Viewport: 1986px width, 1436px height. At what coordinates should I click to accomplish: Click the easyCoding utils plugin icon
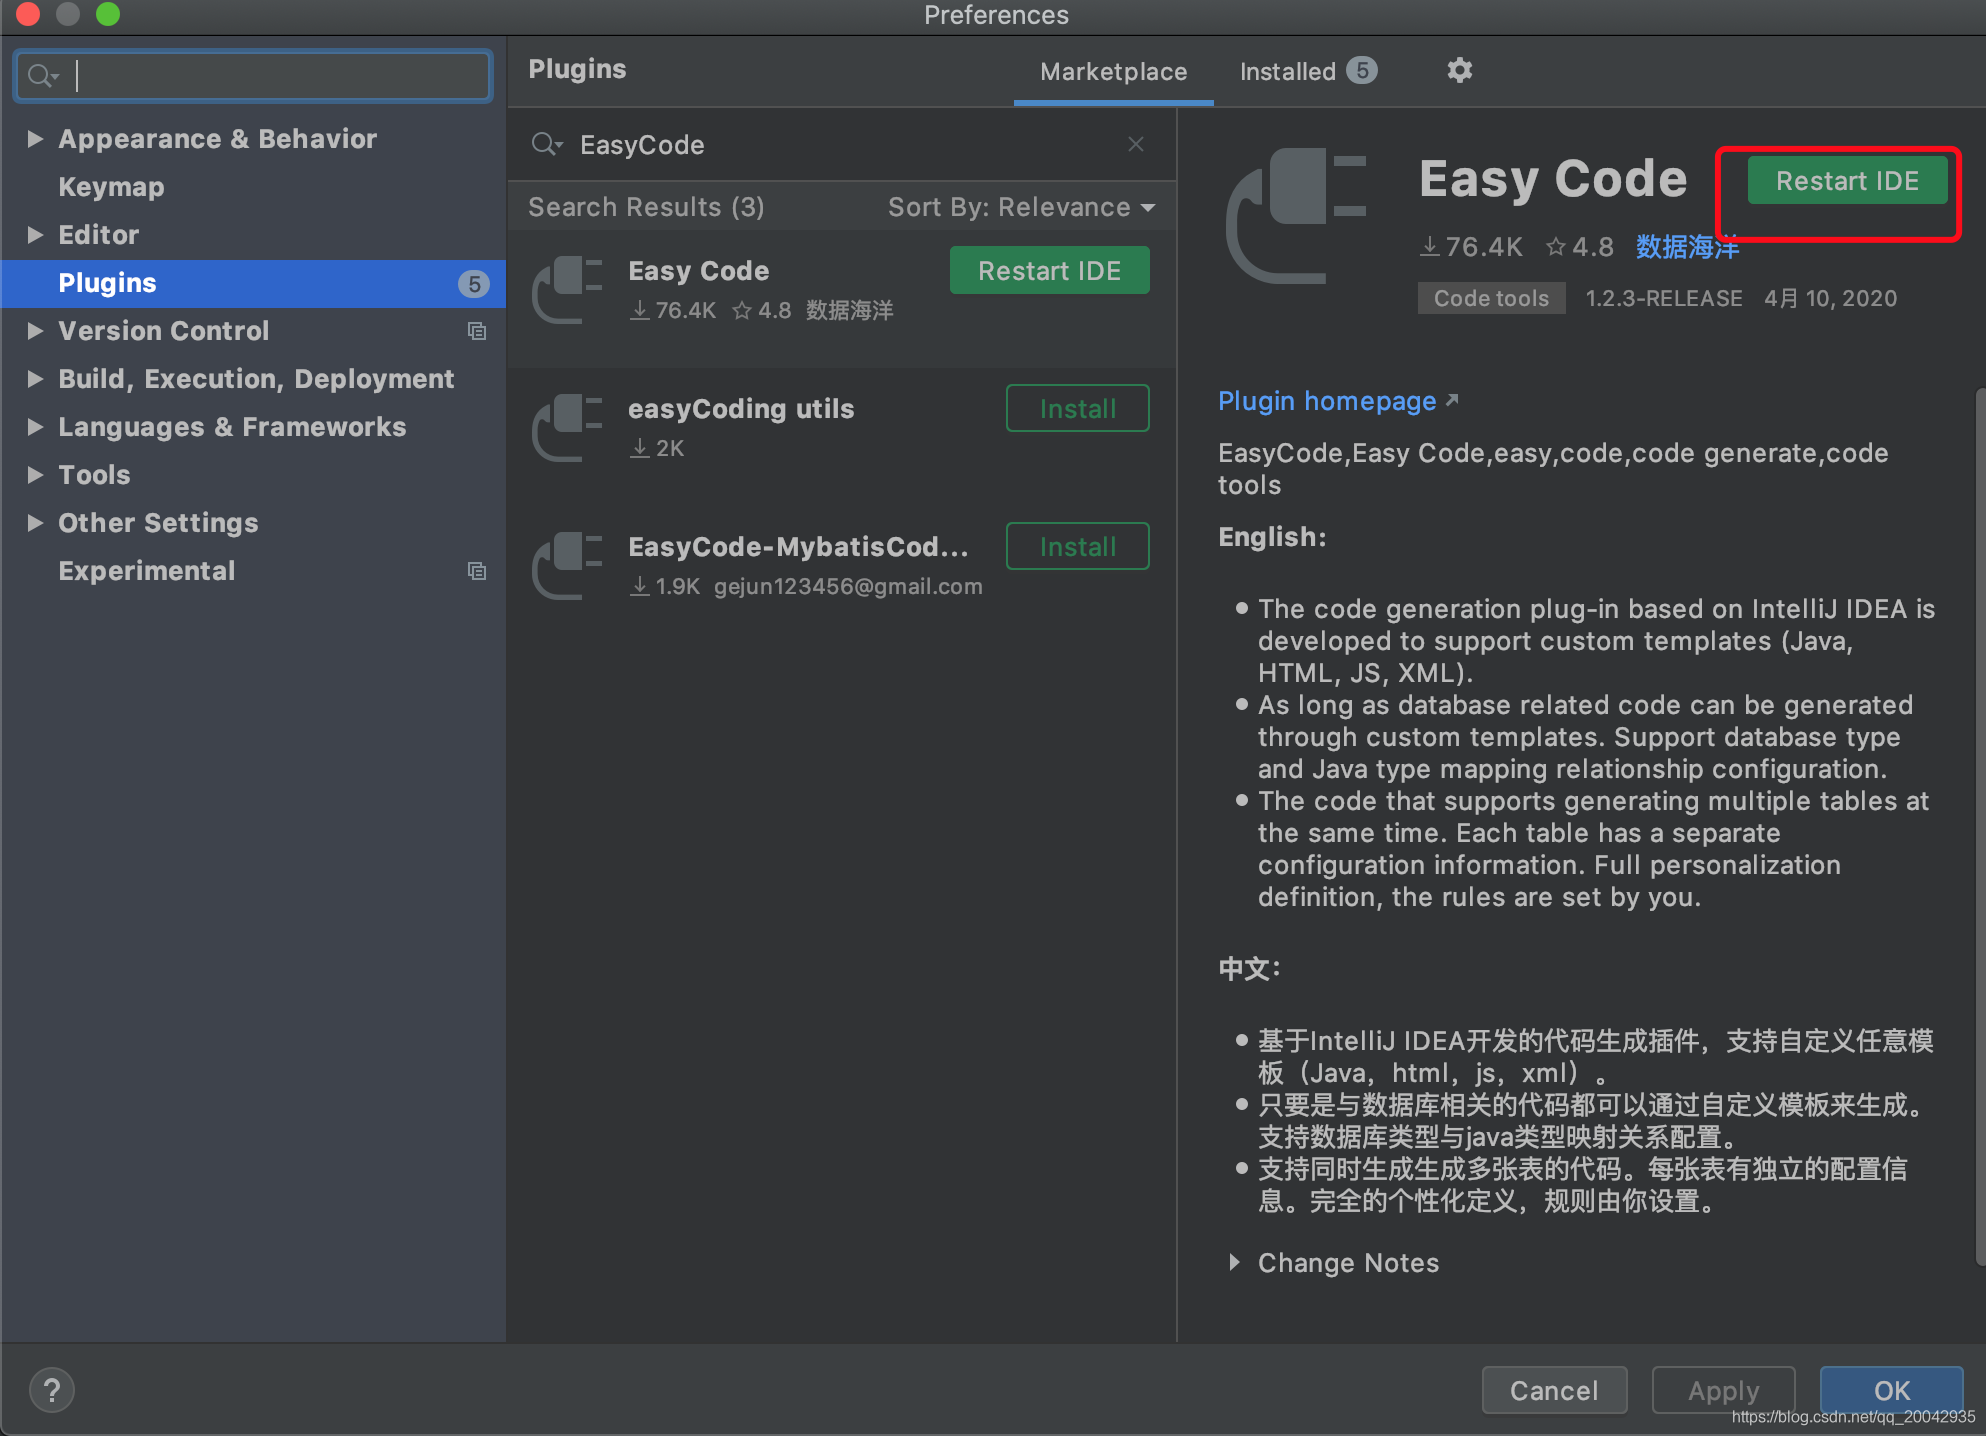(x=565, y=428)
